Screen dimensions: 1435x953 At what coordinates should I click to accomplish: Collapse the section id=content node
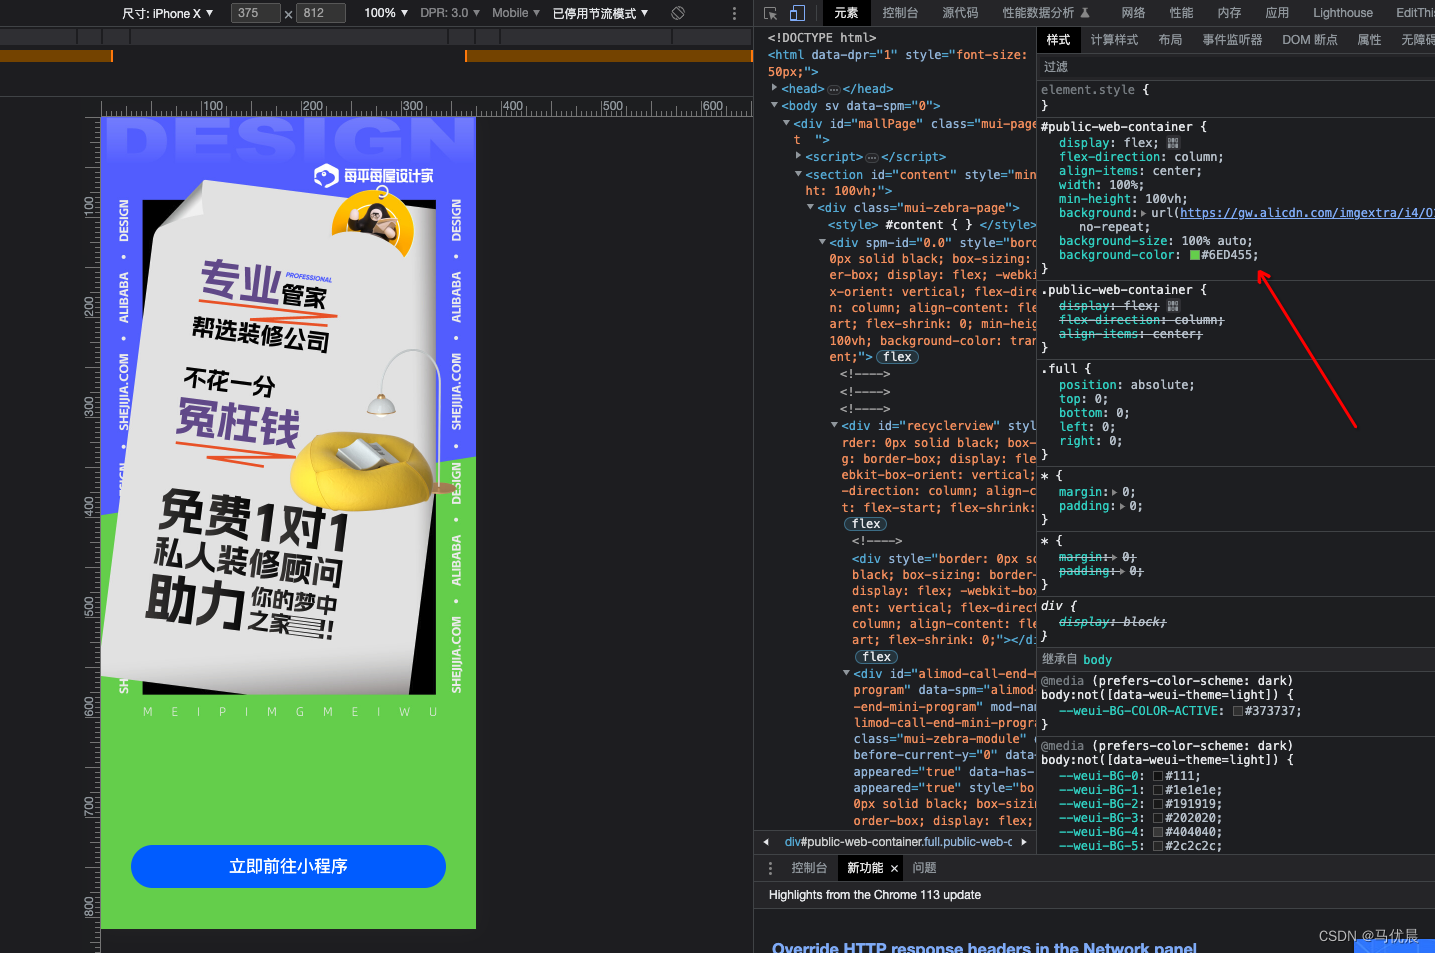point(798,174)
